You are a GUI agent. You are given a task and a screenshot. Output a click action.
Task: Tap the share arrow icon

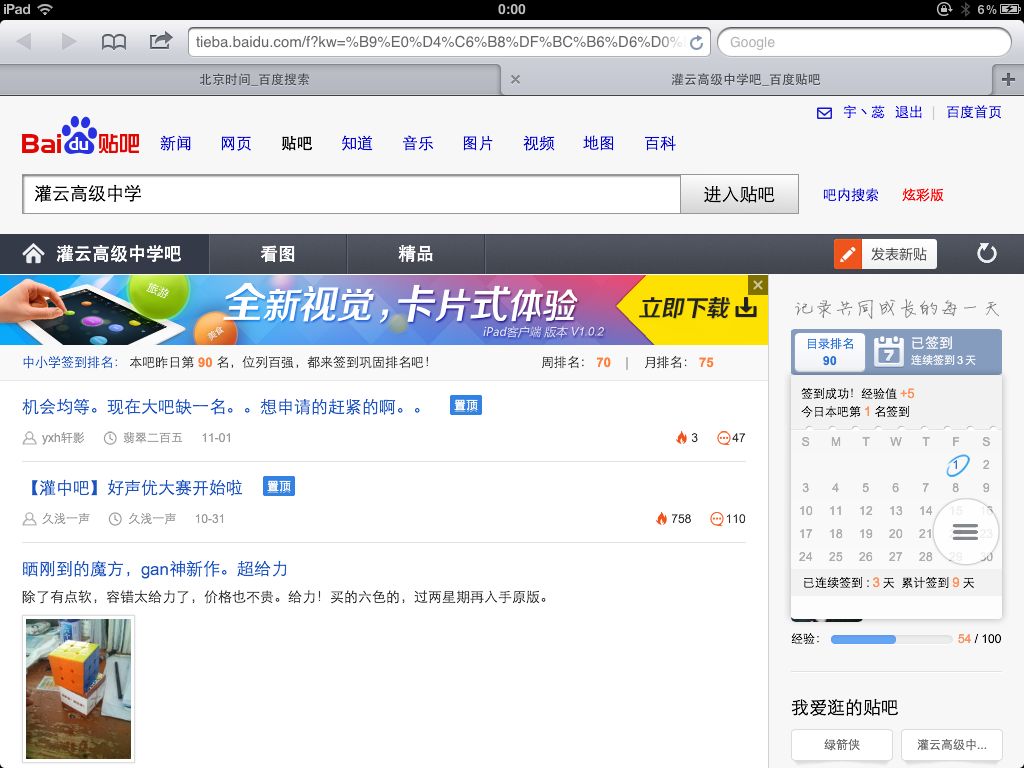161,40
